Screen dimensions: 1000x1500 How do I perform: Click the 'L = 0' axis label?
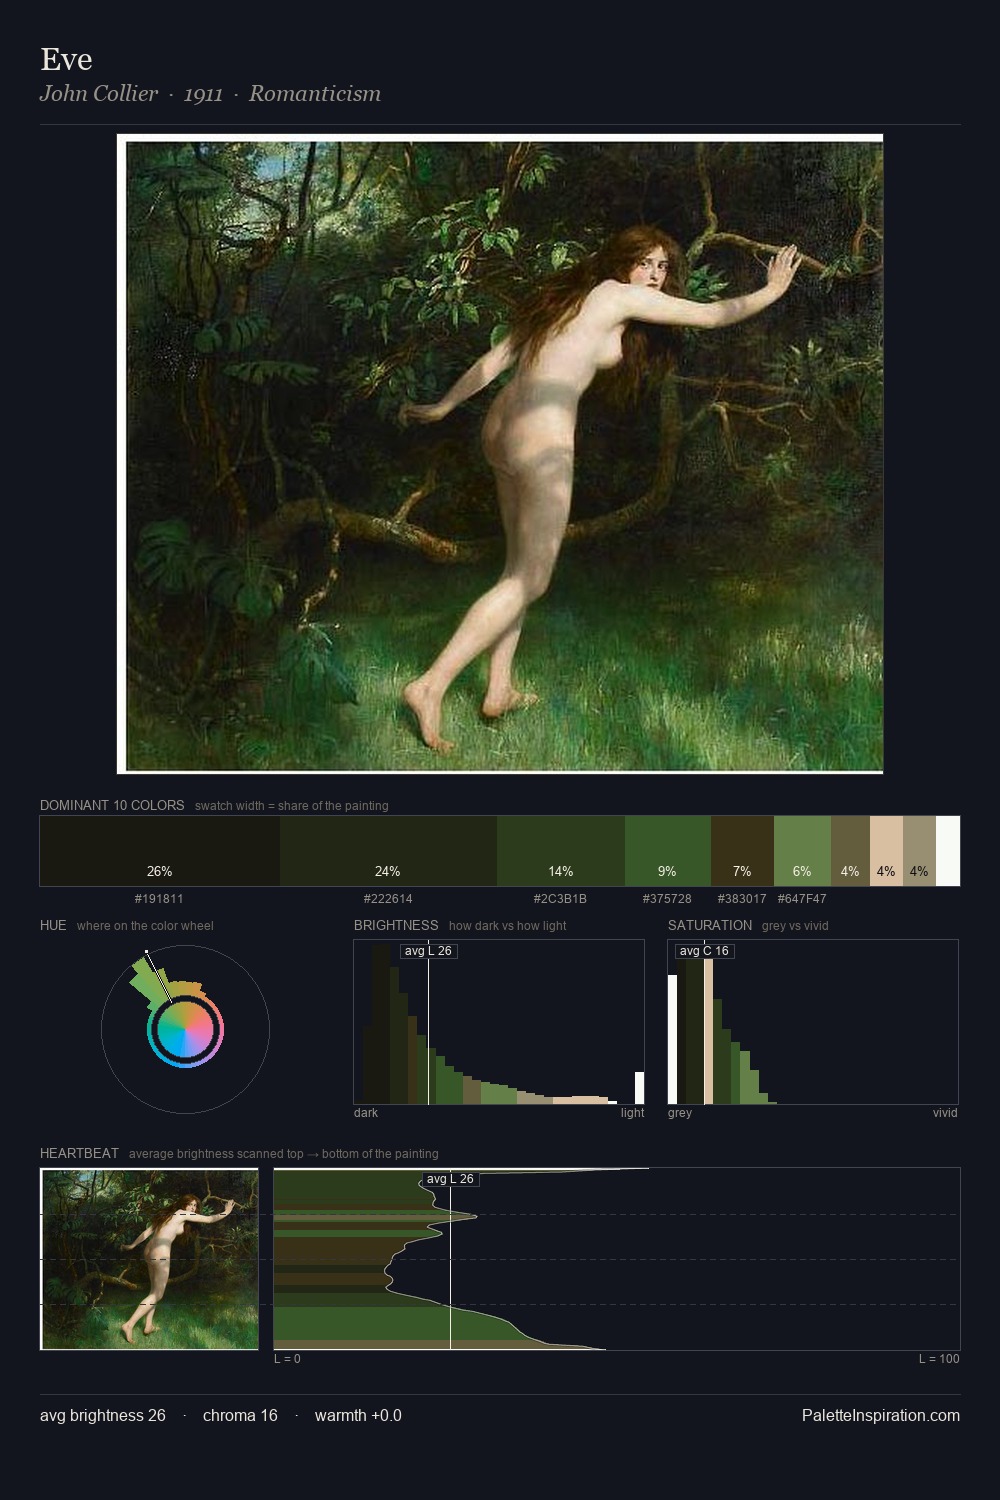point(287,1359)
